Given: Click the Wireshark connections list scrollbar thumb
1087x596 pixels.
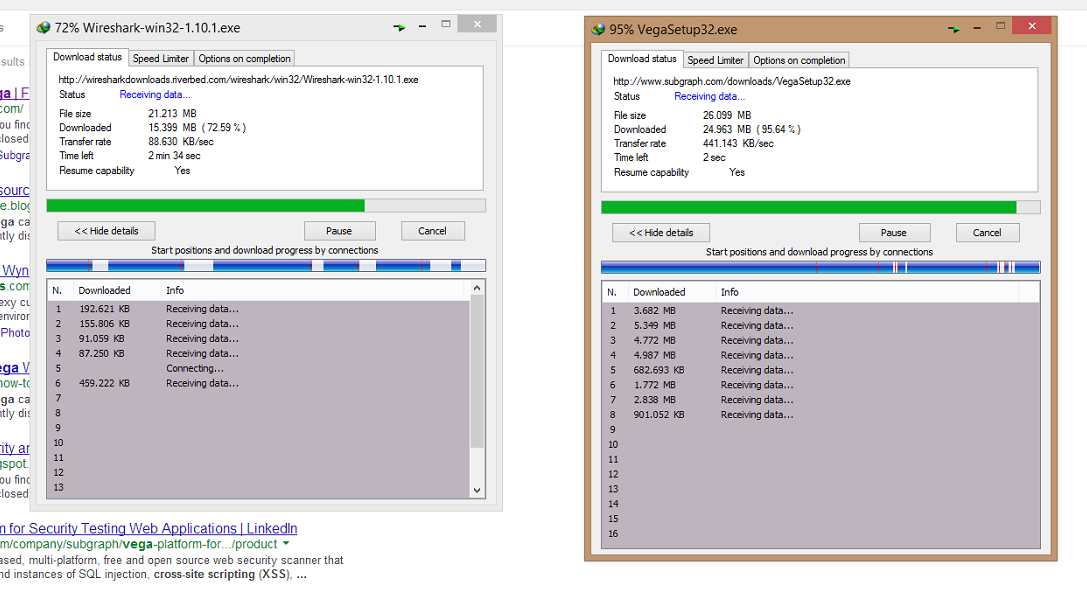Looking at the screenshot, I should point(477,371).
